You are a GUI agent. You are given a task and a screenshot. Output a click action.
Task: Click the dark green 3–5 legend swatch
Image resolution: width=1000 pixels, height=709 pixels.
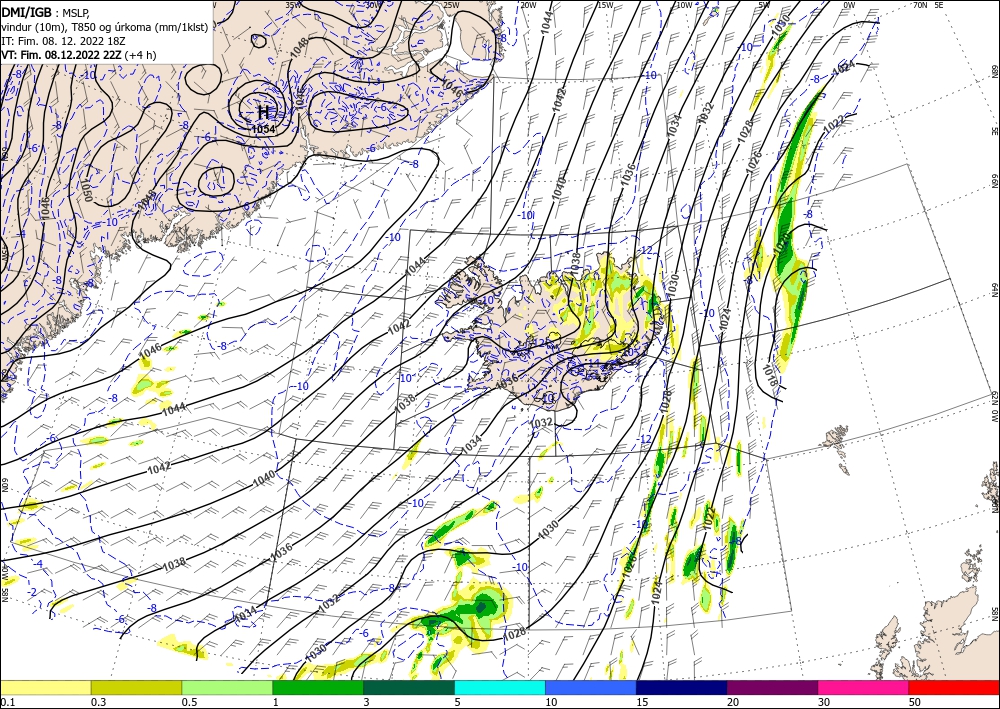click(x=409, y=687)
